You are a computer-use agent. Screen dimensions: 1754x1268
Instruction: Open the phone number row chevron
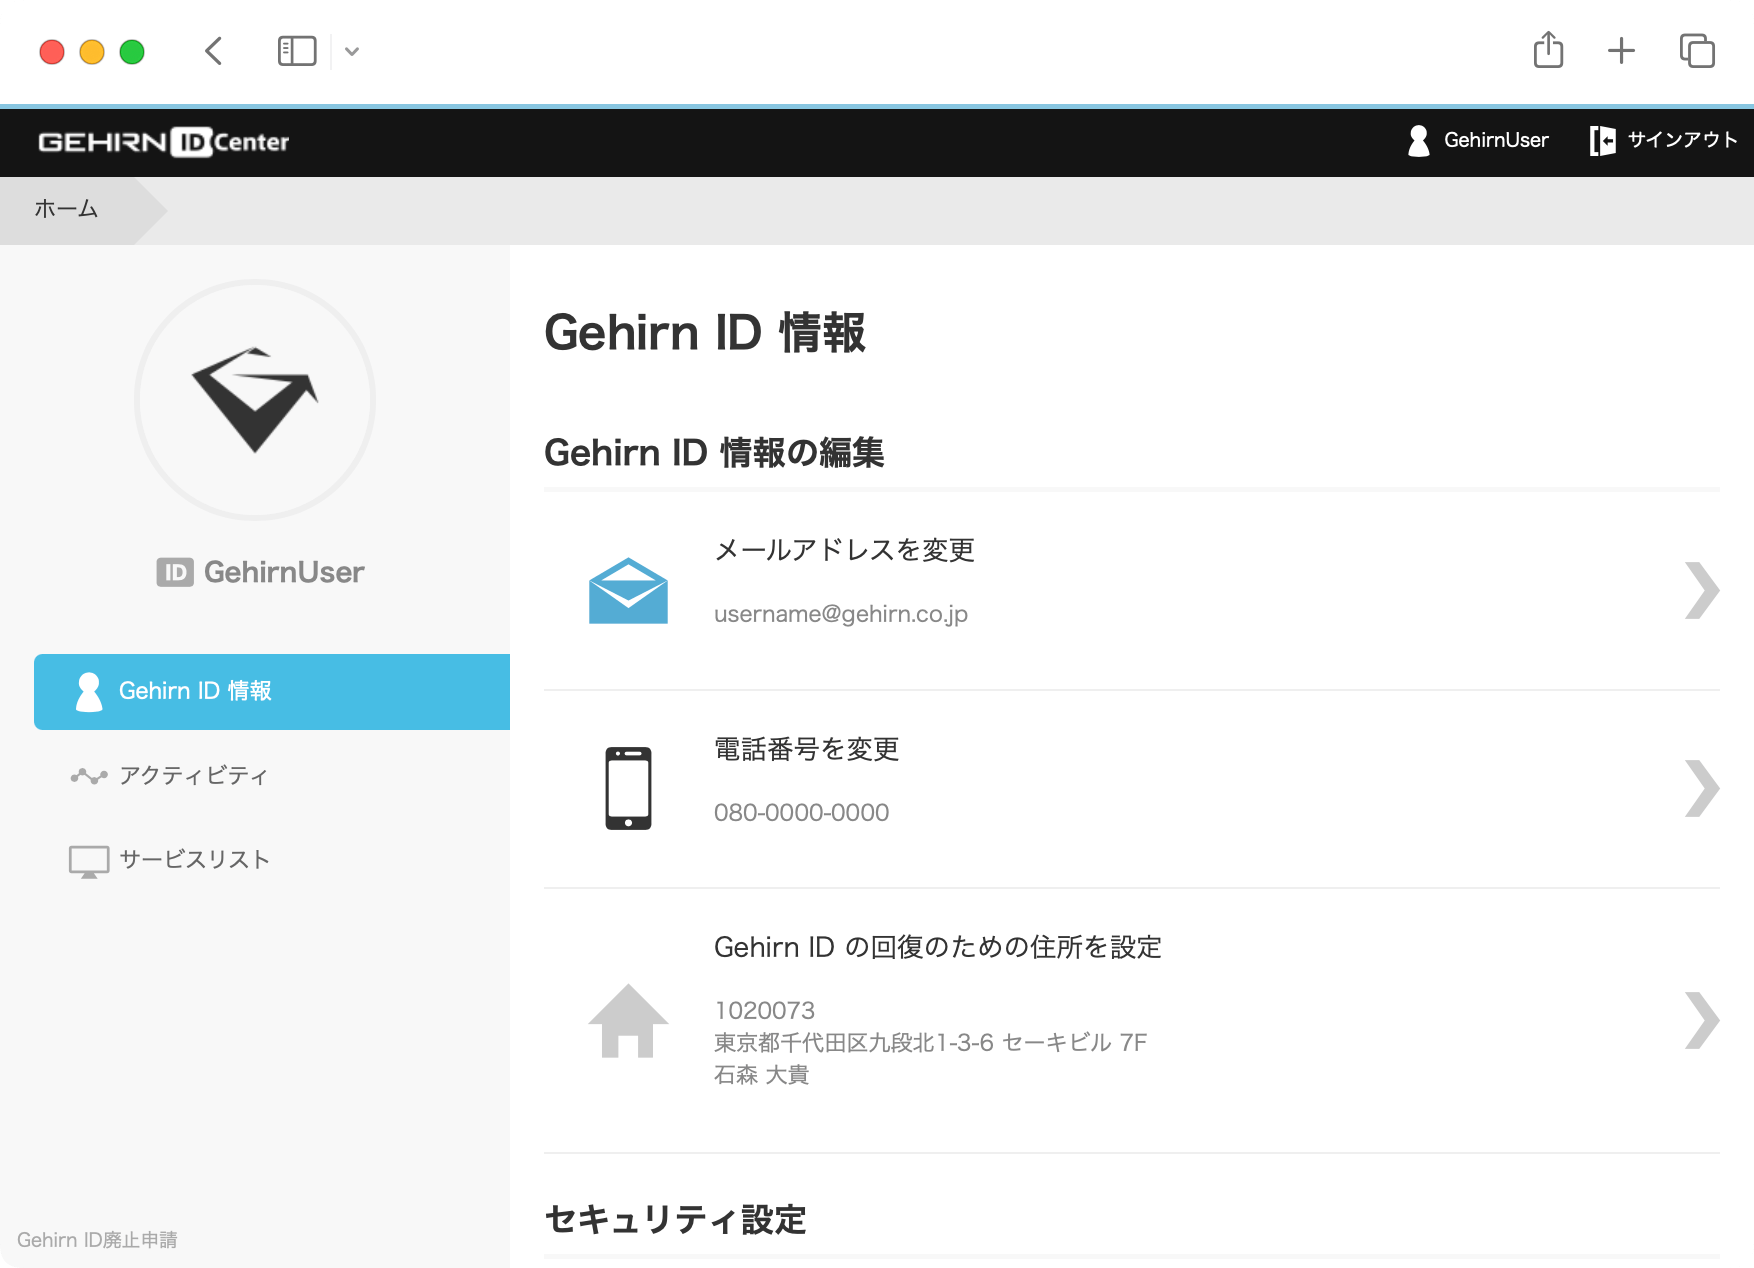[1701, 789]
